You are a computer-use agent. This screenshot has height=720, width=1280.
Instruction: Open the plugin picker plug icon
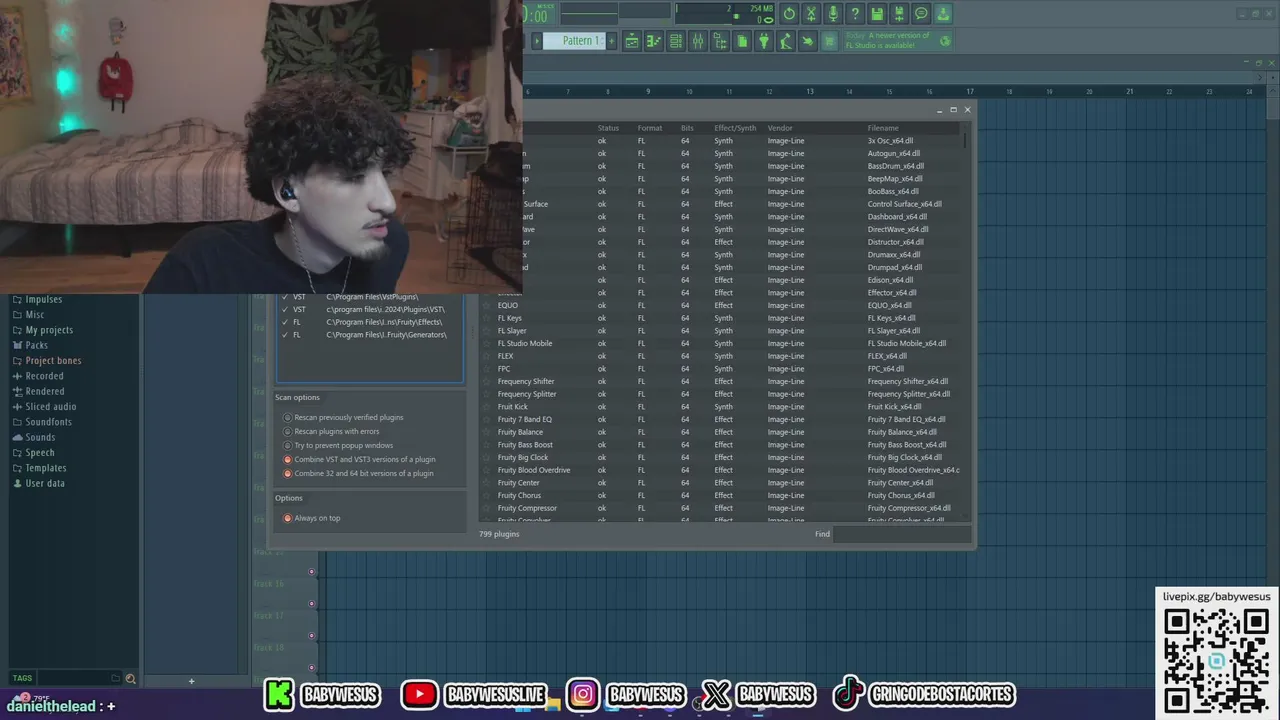coord(764,41)
